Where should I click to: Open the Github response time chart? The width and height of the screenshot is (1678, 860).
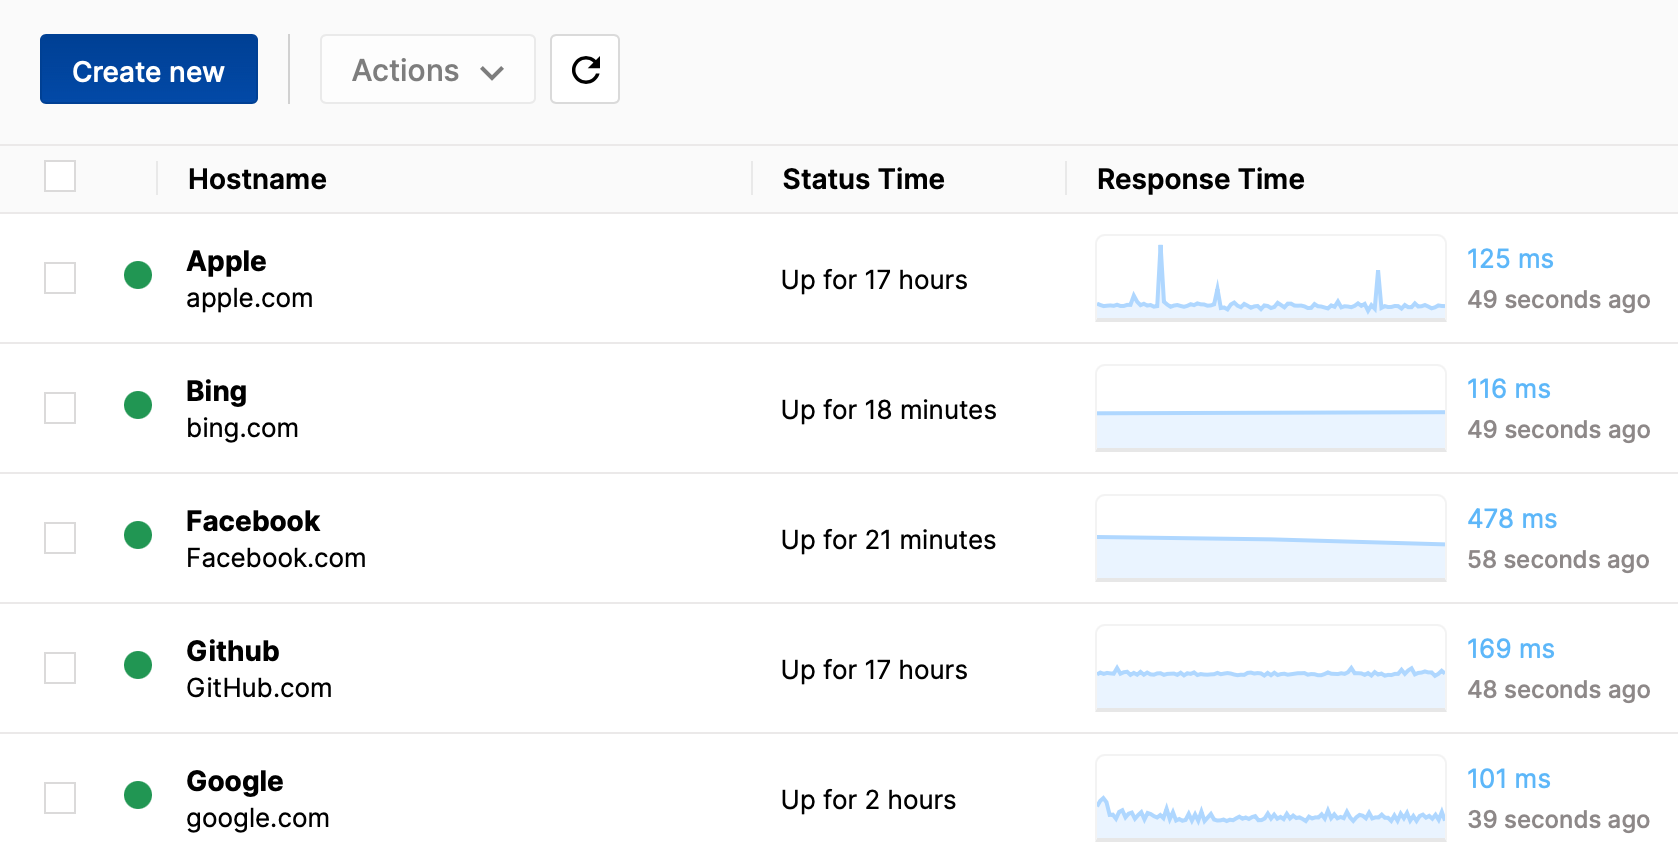tap(1271, 668)
